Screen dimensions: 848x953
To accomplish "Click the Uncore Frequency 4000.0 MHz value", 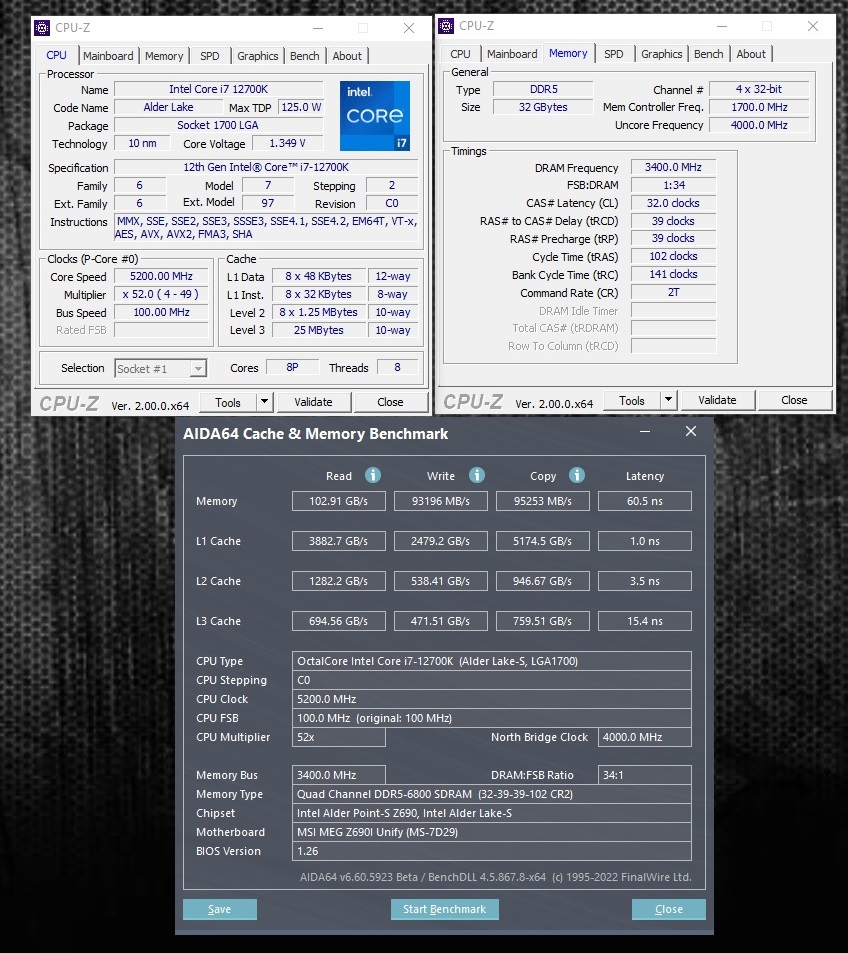I will (759, 125).
